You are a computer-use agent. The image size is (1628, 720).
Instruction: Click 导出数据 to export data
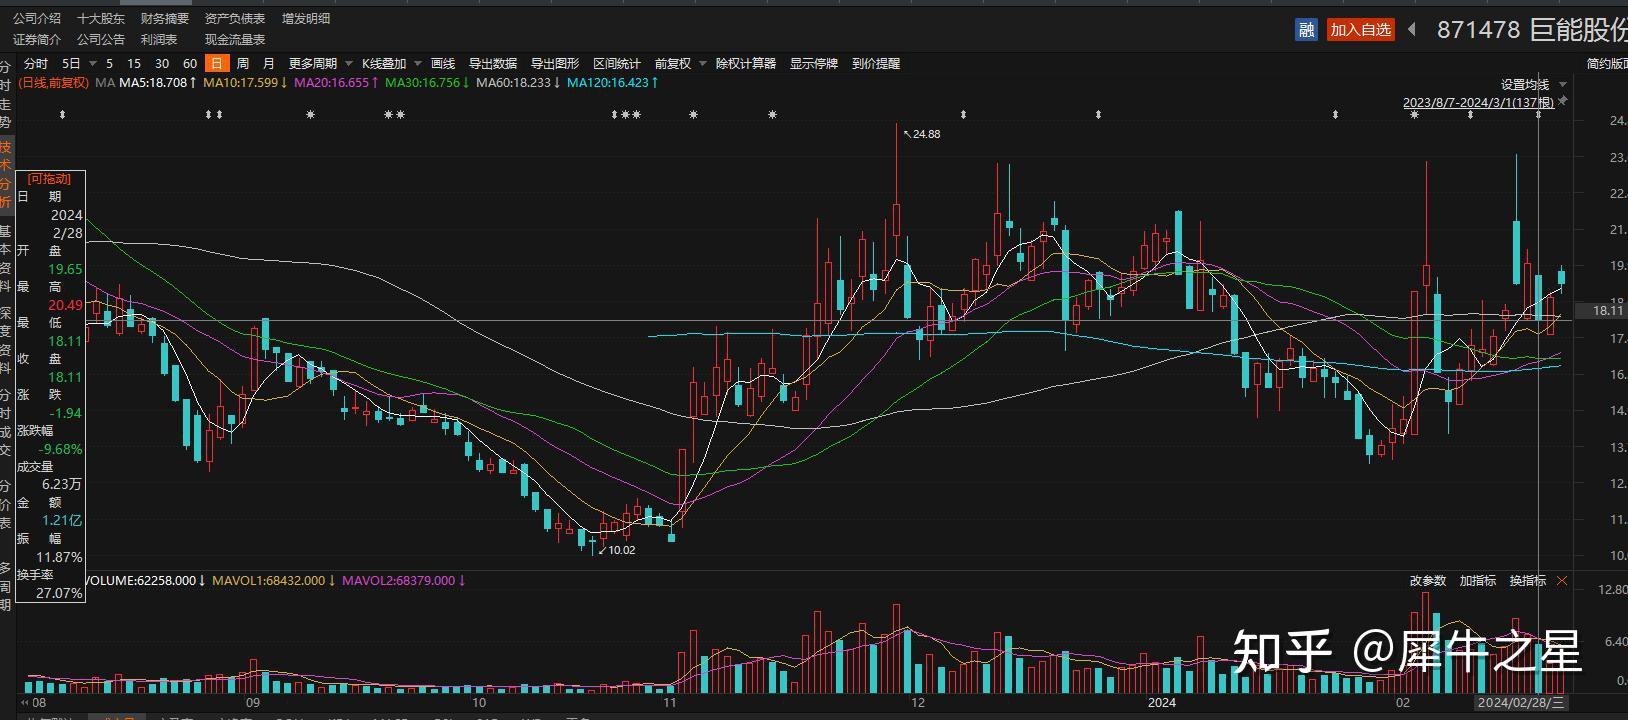493,64
